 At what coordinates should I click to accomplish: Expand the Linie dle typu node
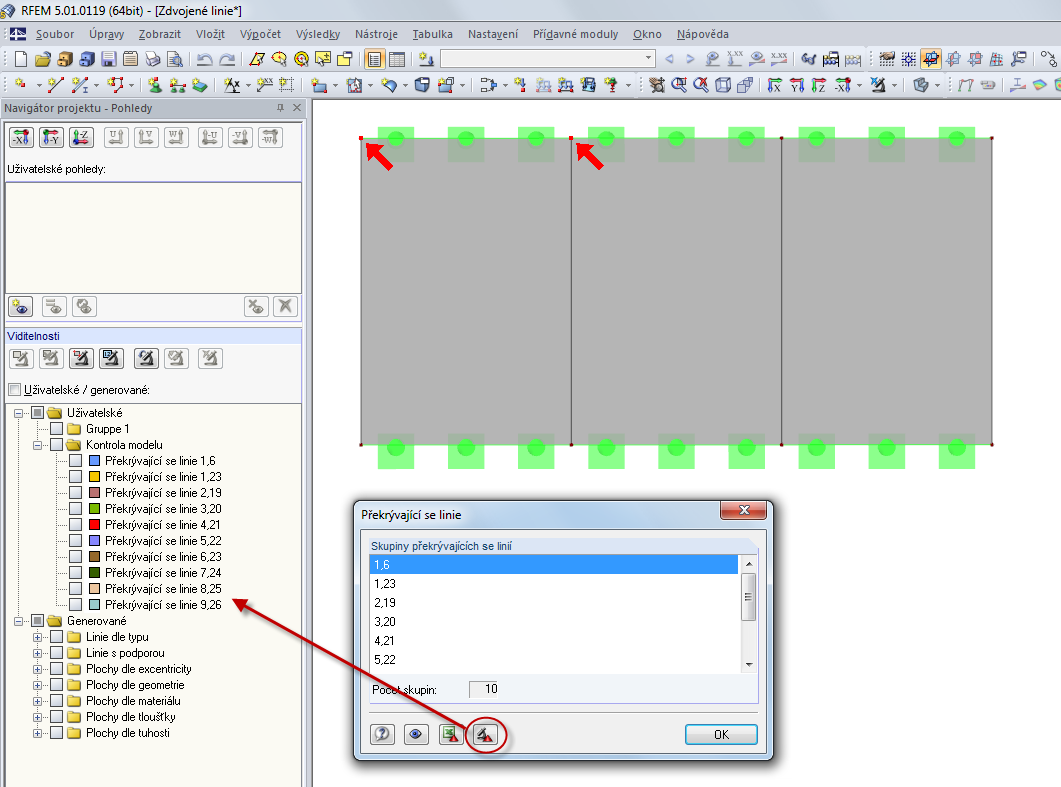[38, 637]
